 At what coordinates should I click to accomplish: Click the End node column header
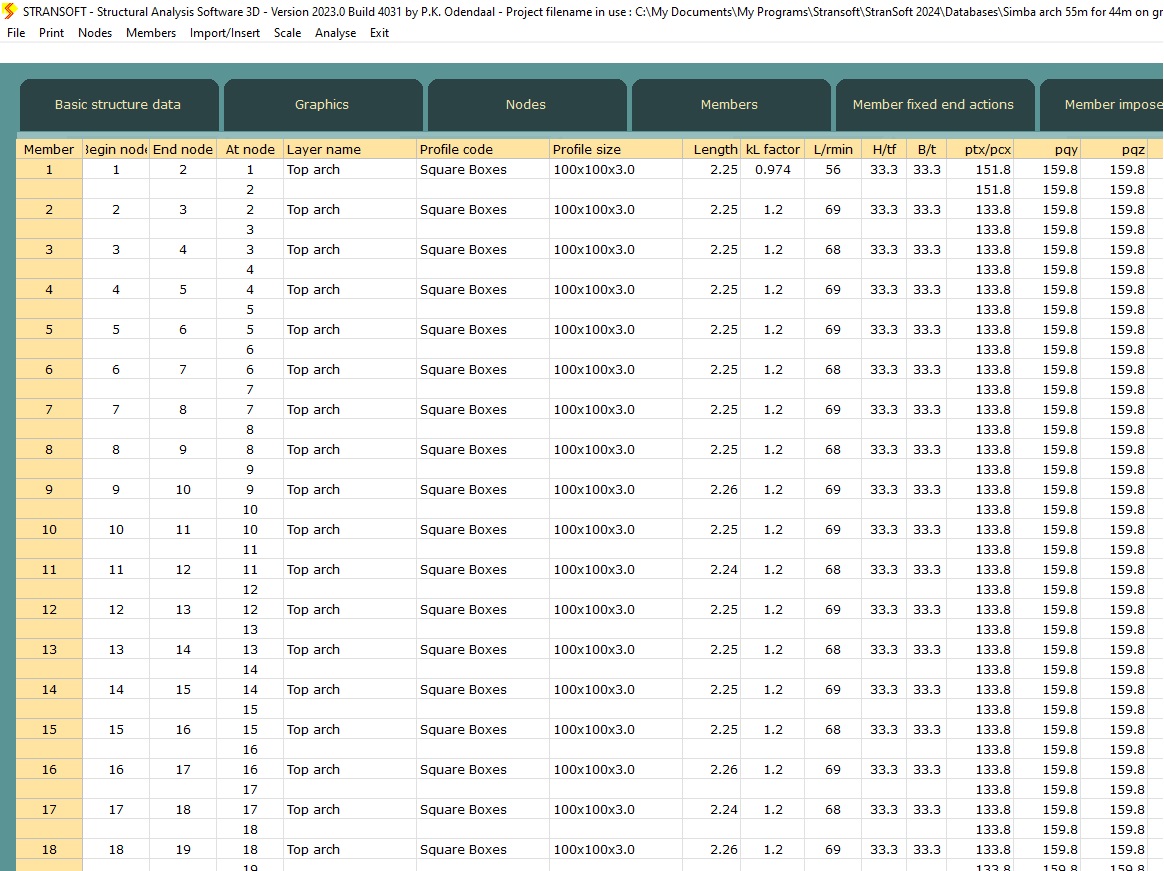coord(183,149)
